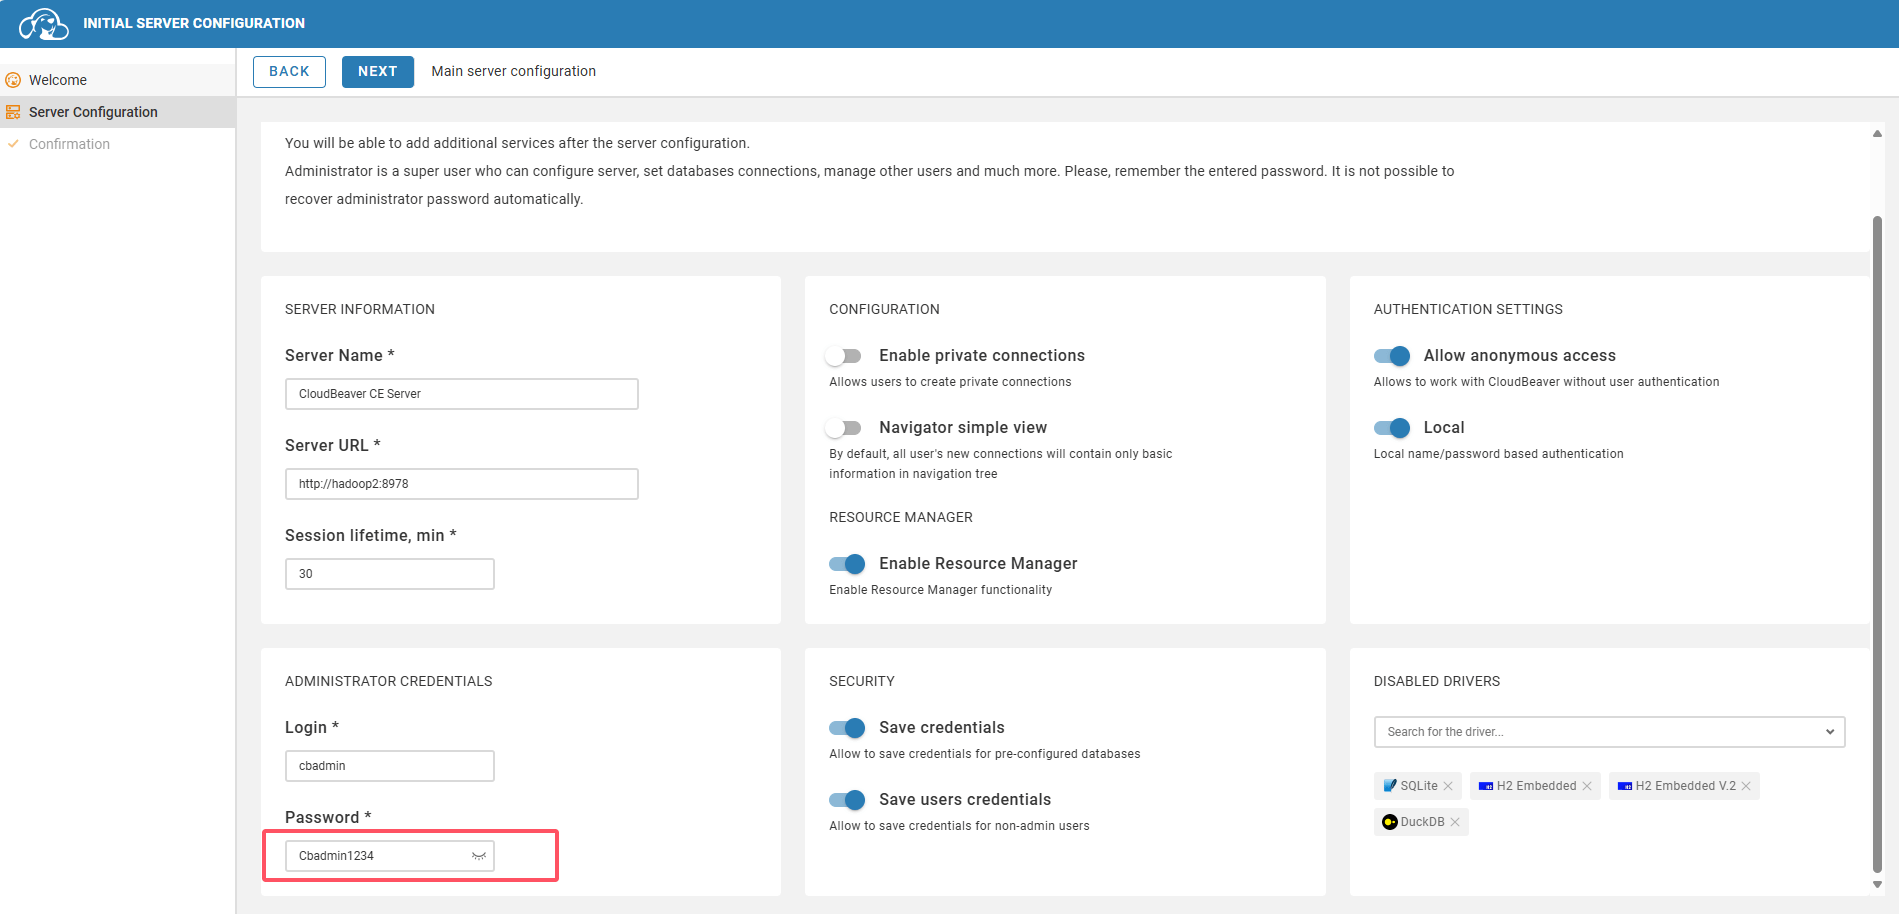Click the NEXT button
Viewport: 1899px width, 914px height.
[378, 72]
